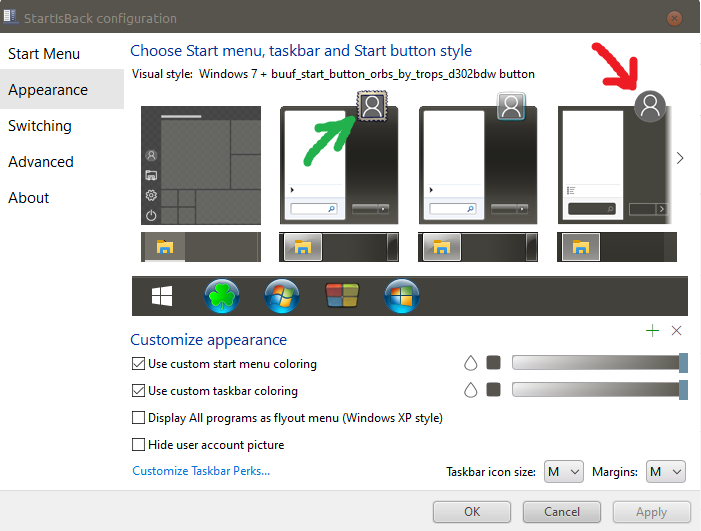Click start menu color swatch square
The width and height of the screenshot is (701, 531).
coord(494,362)
